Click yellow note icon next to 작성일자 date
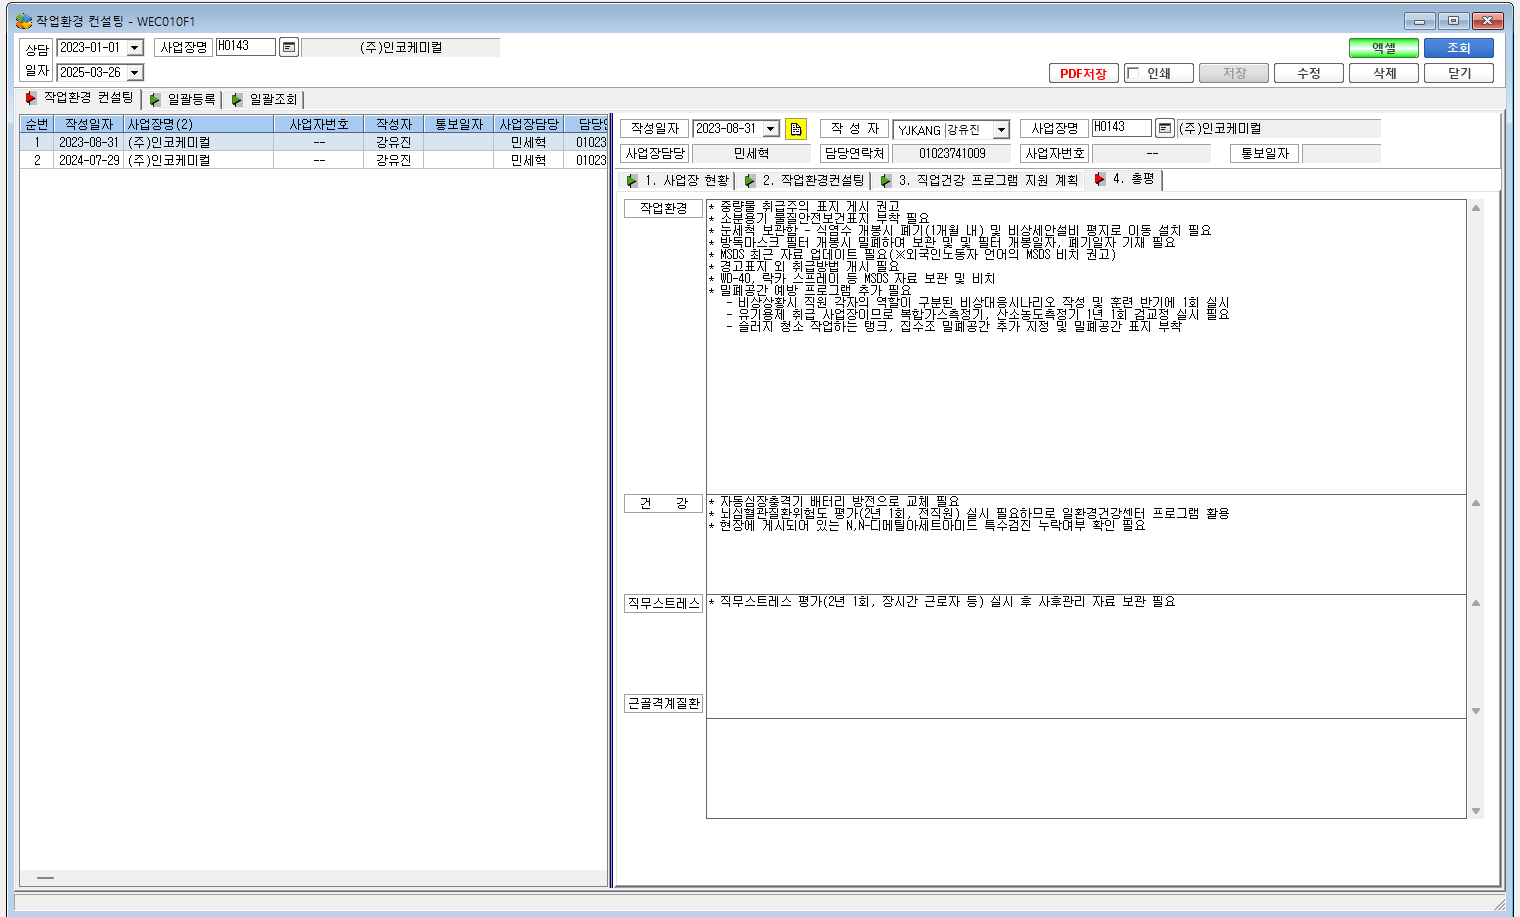This screenshot has height=917, width=1520. click(x=796, y=129)
